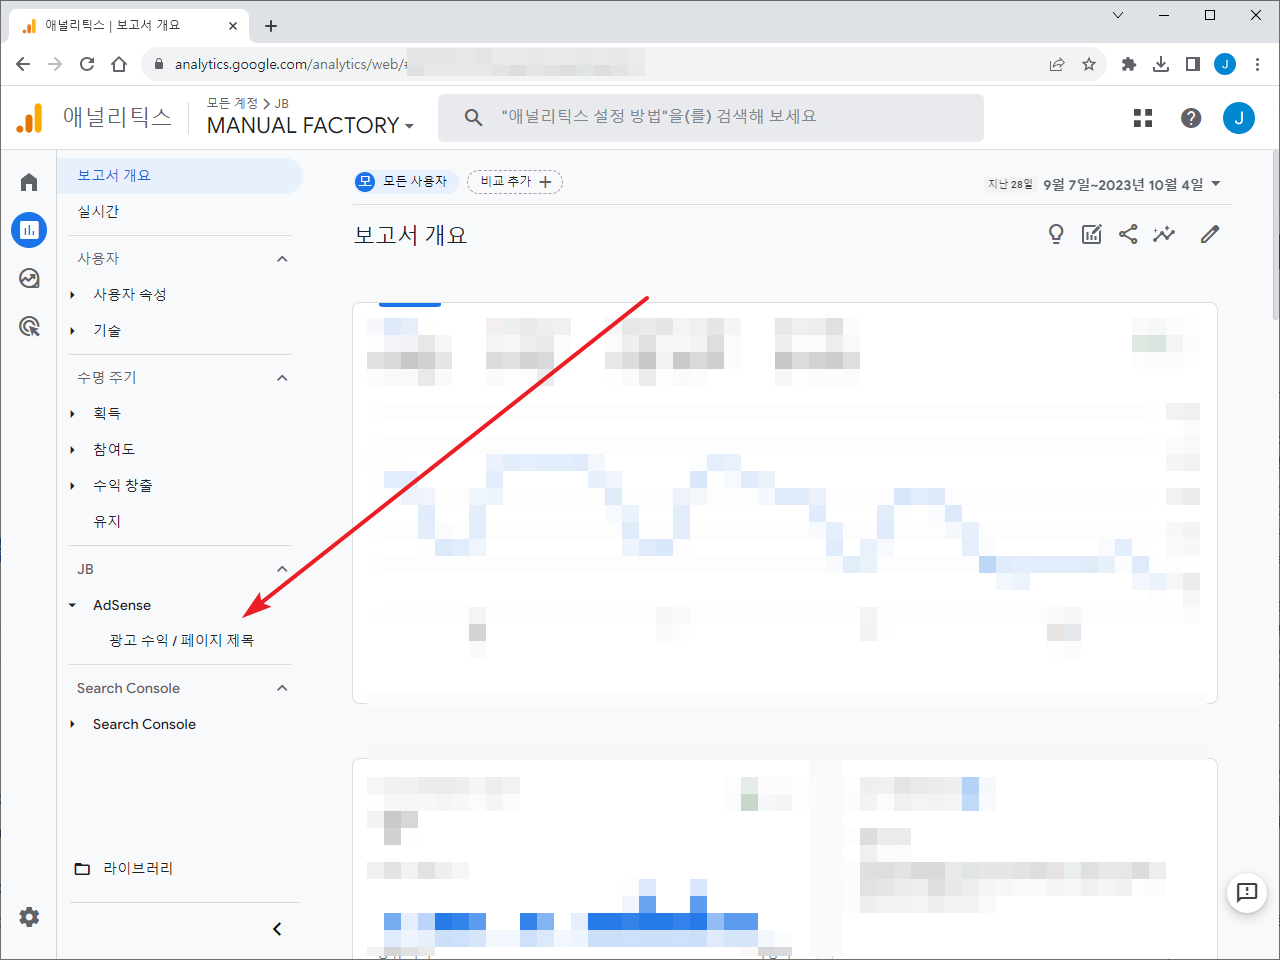Share this report icon

[1128, 234]
